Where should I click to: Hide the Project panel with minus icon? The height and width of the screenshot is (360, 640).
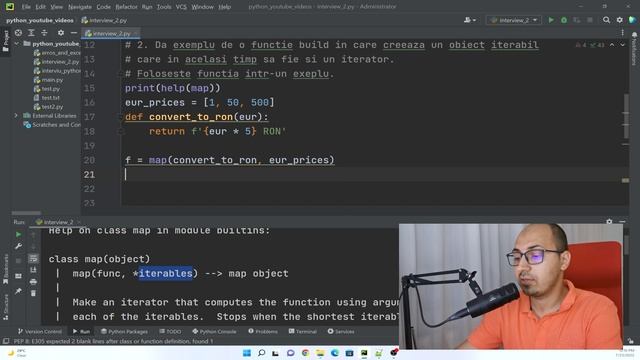[x=74, y=33]
